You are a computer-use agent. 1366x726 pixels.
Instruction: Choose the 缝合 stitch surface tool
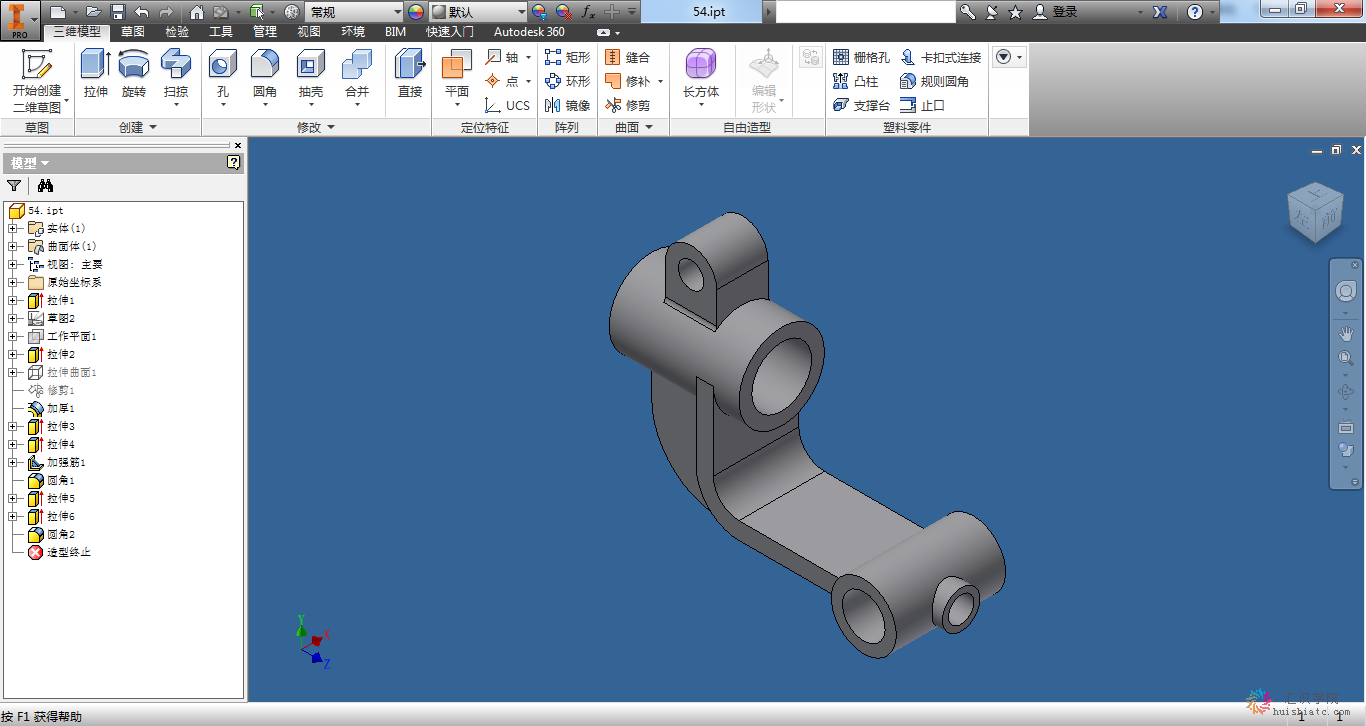[627, 57]
